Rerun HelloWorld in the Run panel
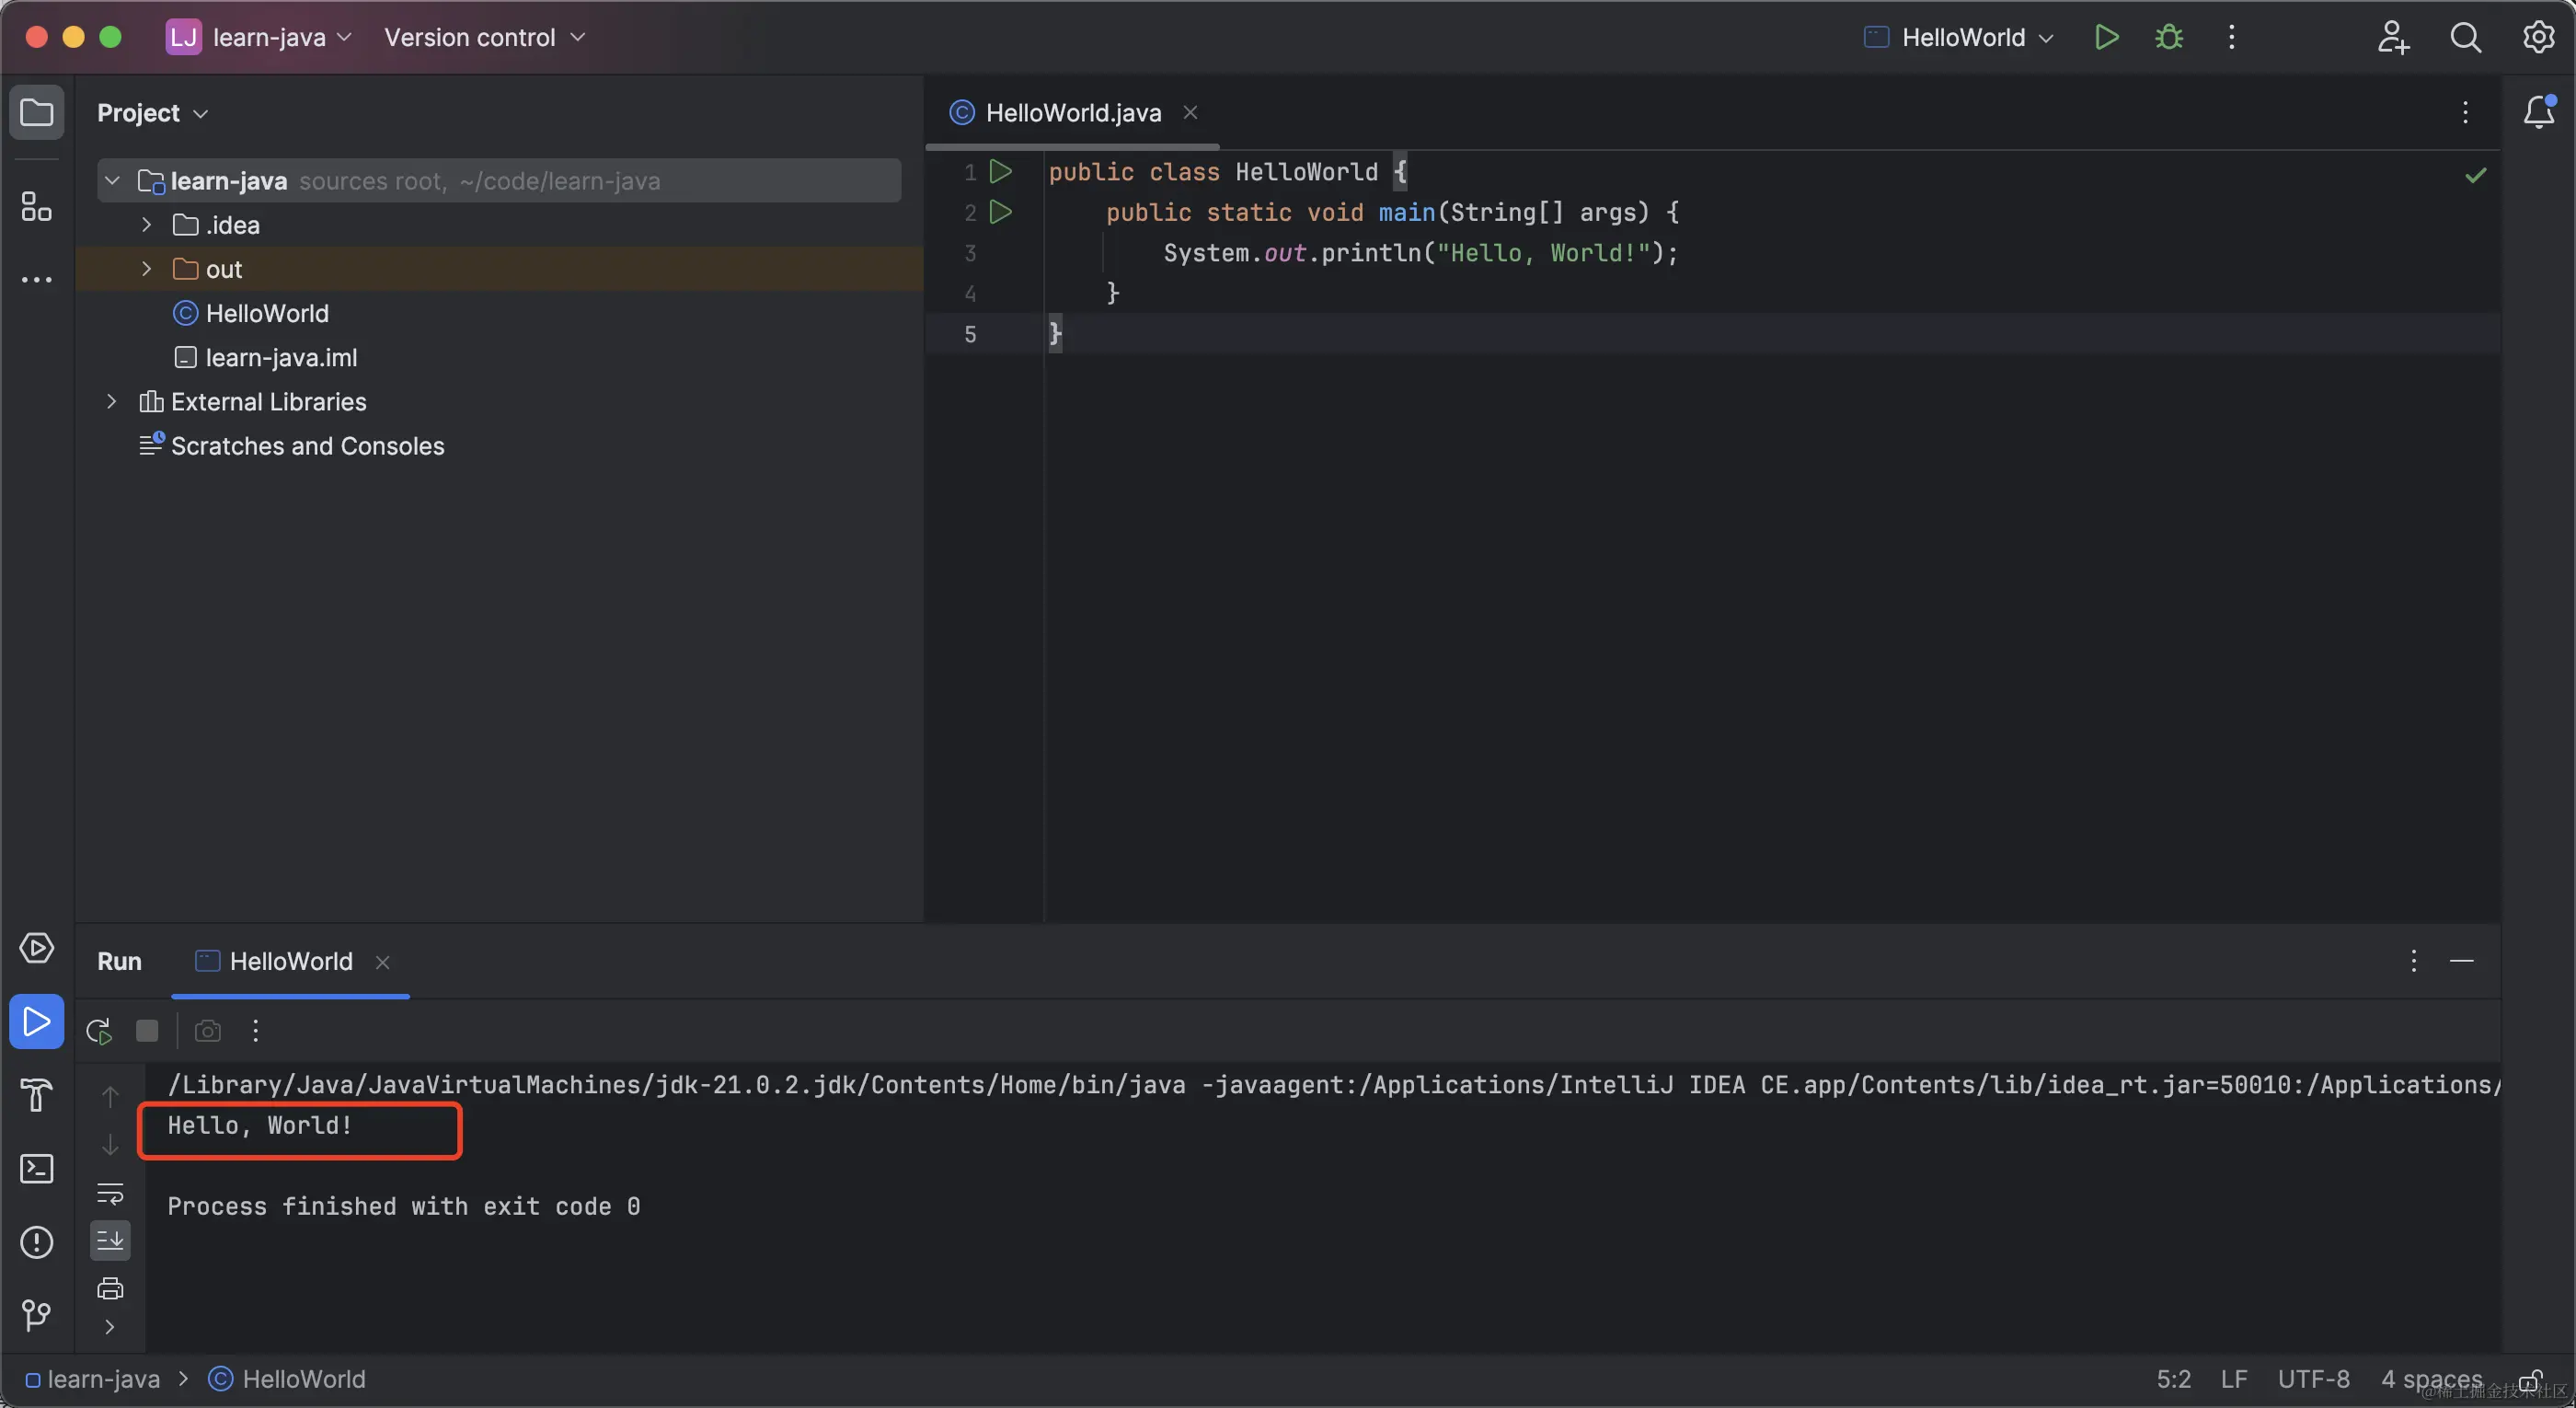Screen dimensions: 2576x1408 coord(99,1031)
